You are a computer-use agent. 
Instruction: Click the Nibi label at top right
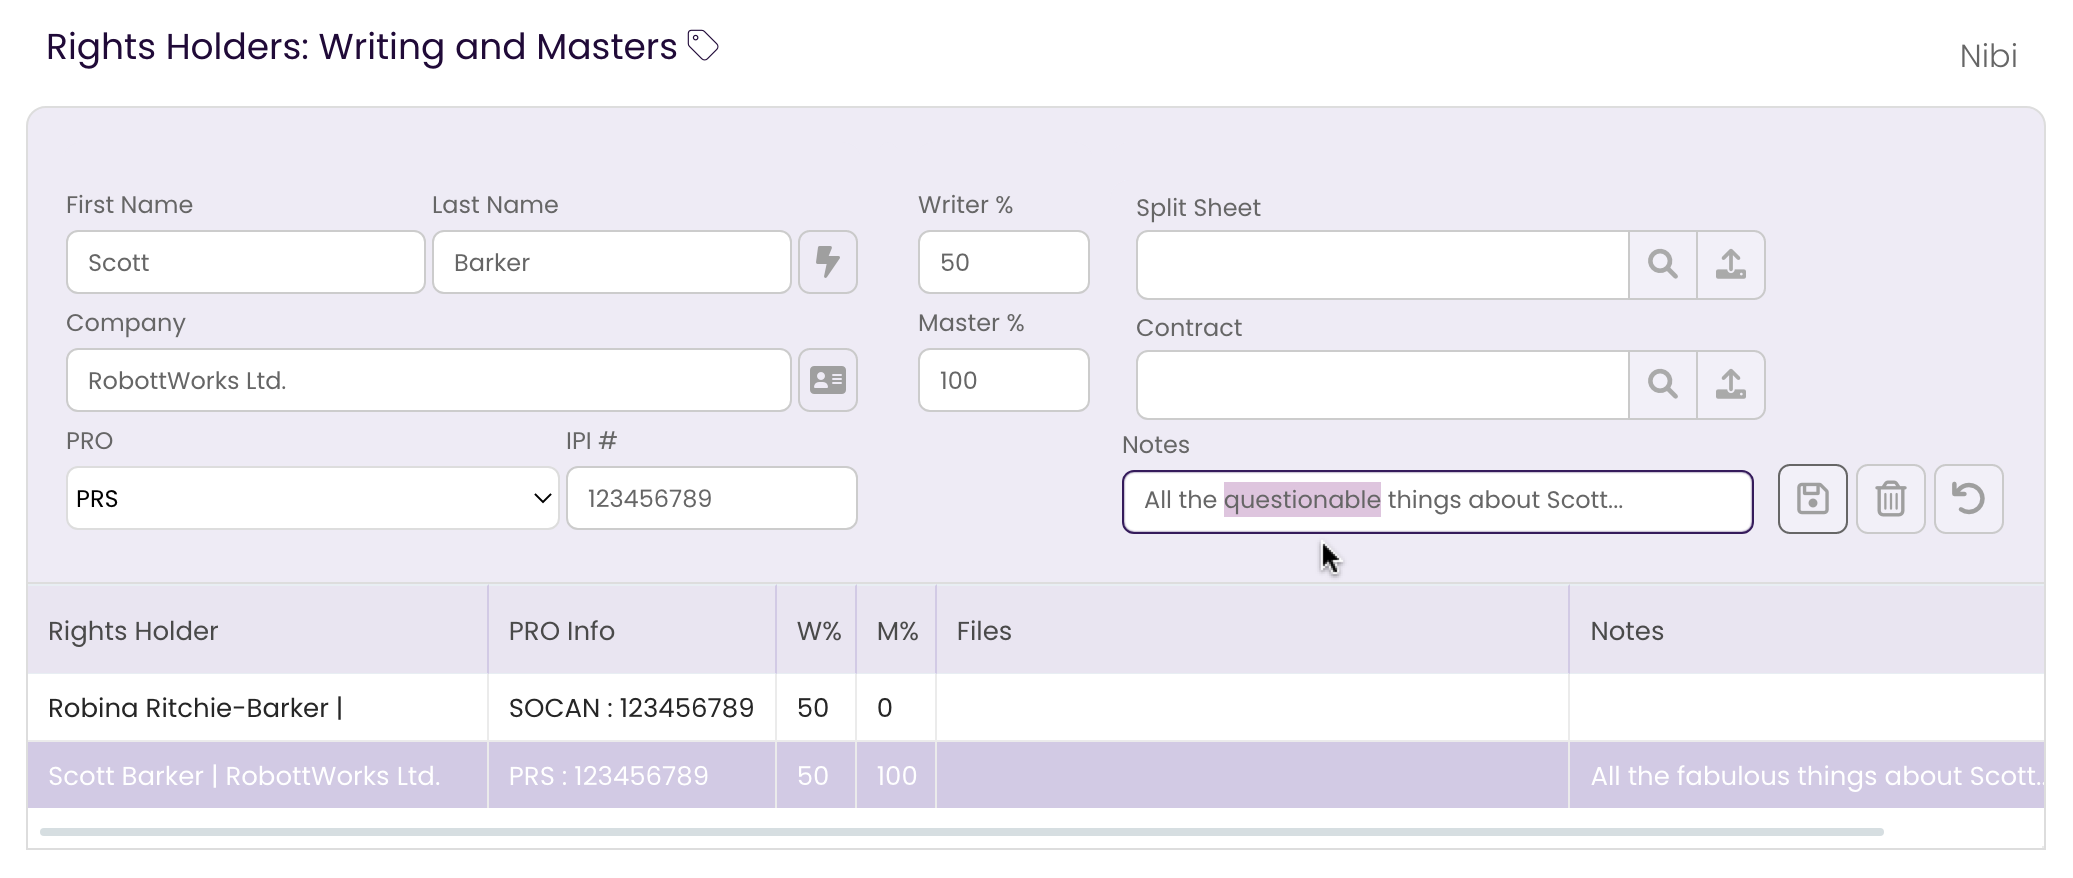[x=1988, y=56]
